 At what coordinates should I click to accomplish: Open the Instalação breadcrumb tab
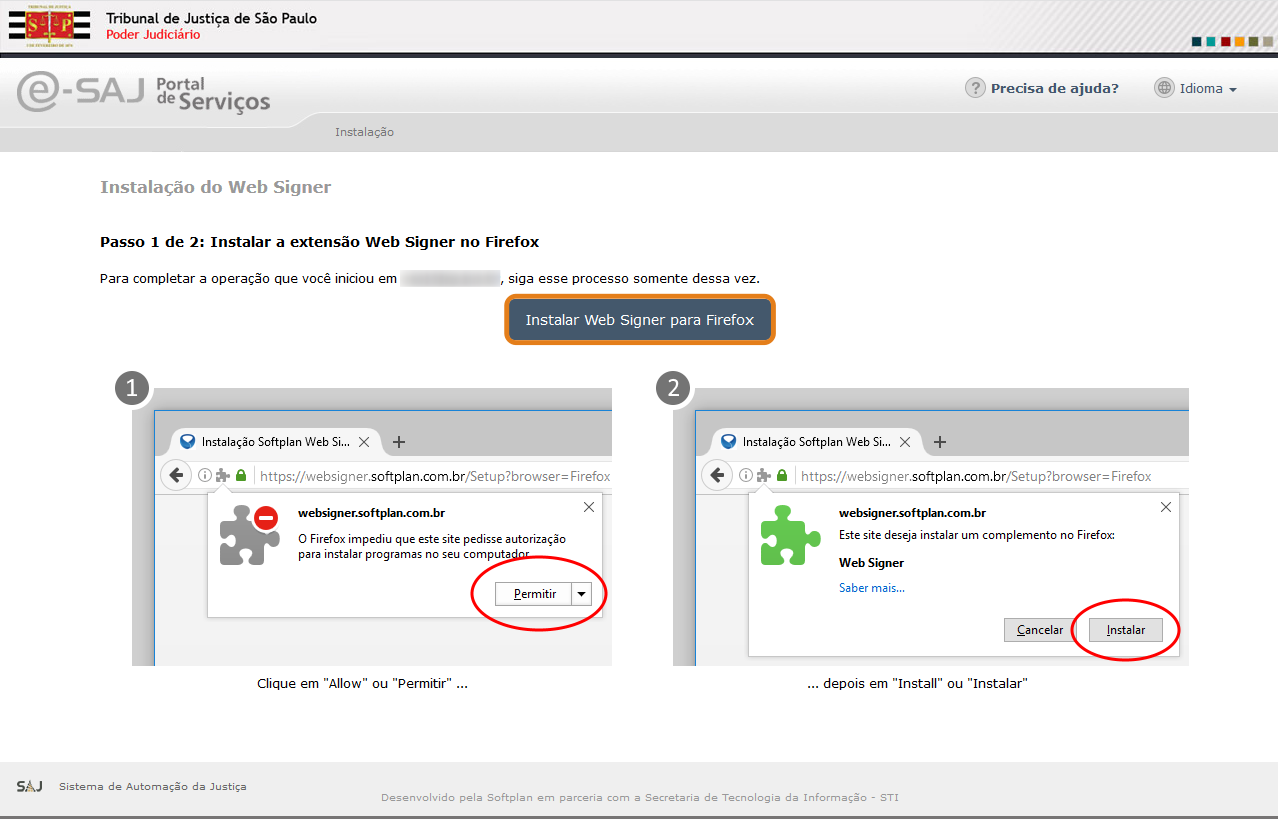pyautogui.click(x=364, y=132)
